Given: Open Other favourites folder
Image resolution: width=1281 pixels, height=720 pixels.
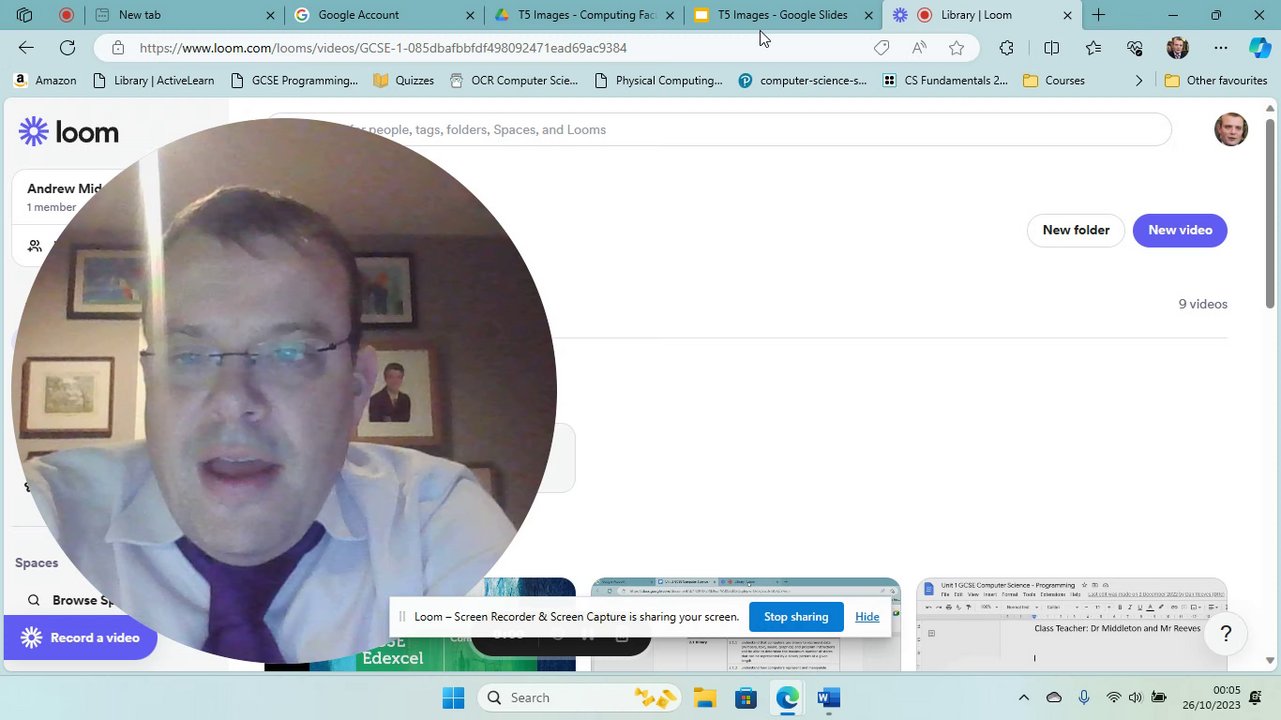Looking at the screenshot, I should 1216,80.
